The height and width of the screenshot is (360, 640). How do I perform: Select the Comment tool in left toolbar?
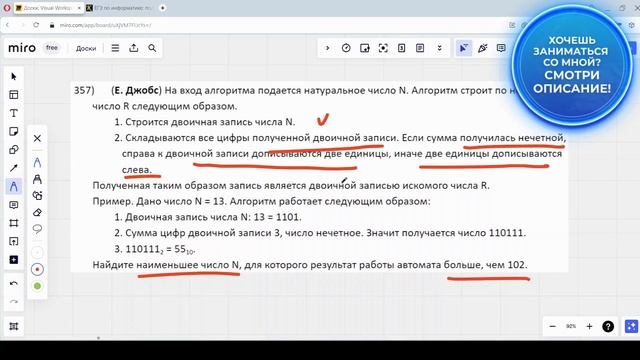pos(13,205)
